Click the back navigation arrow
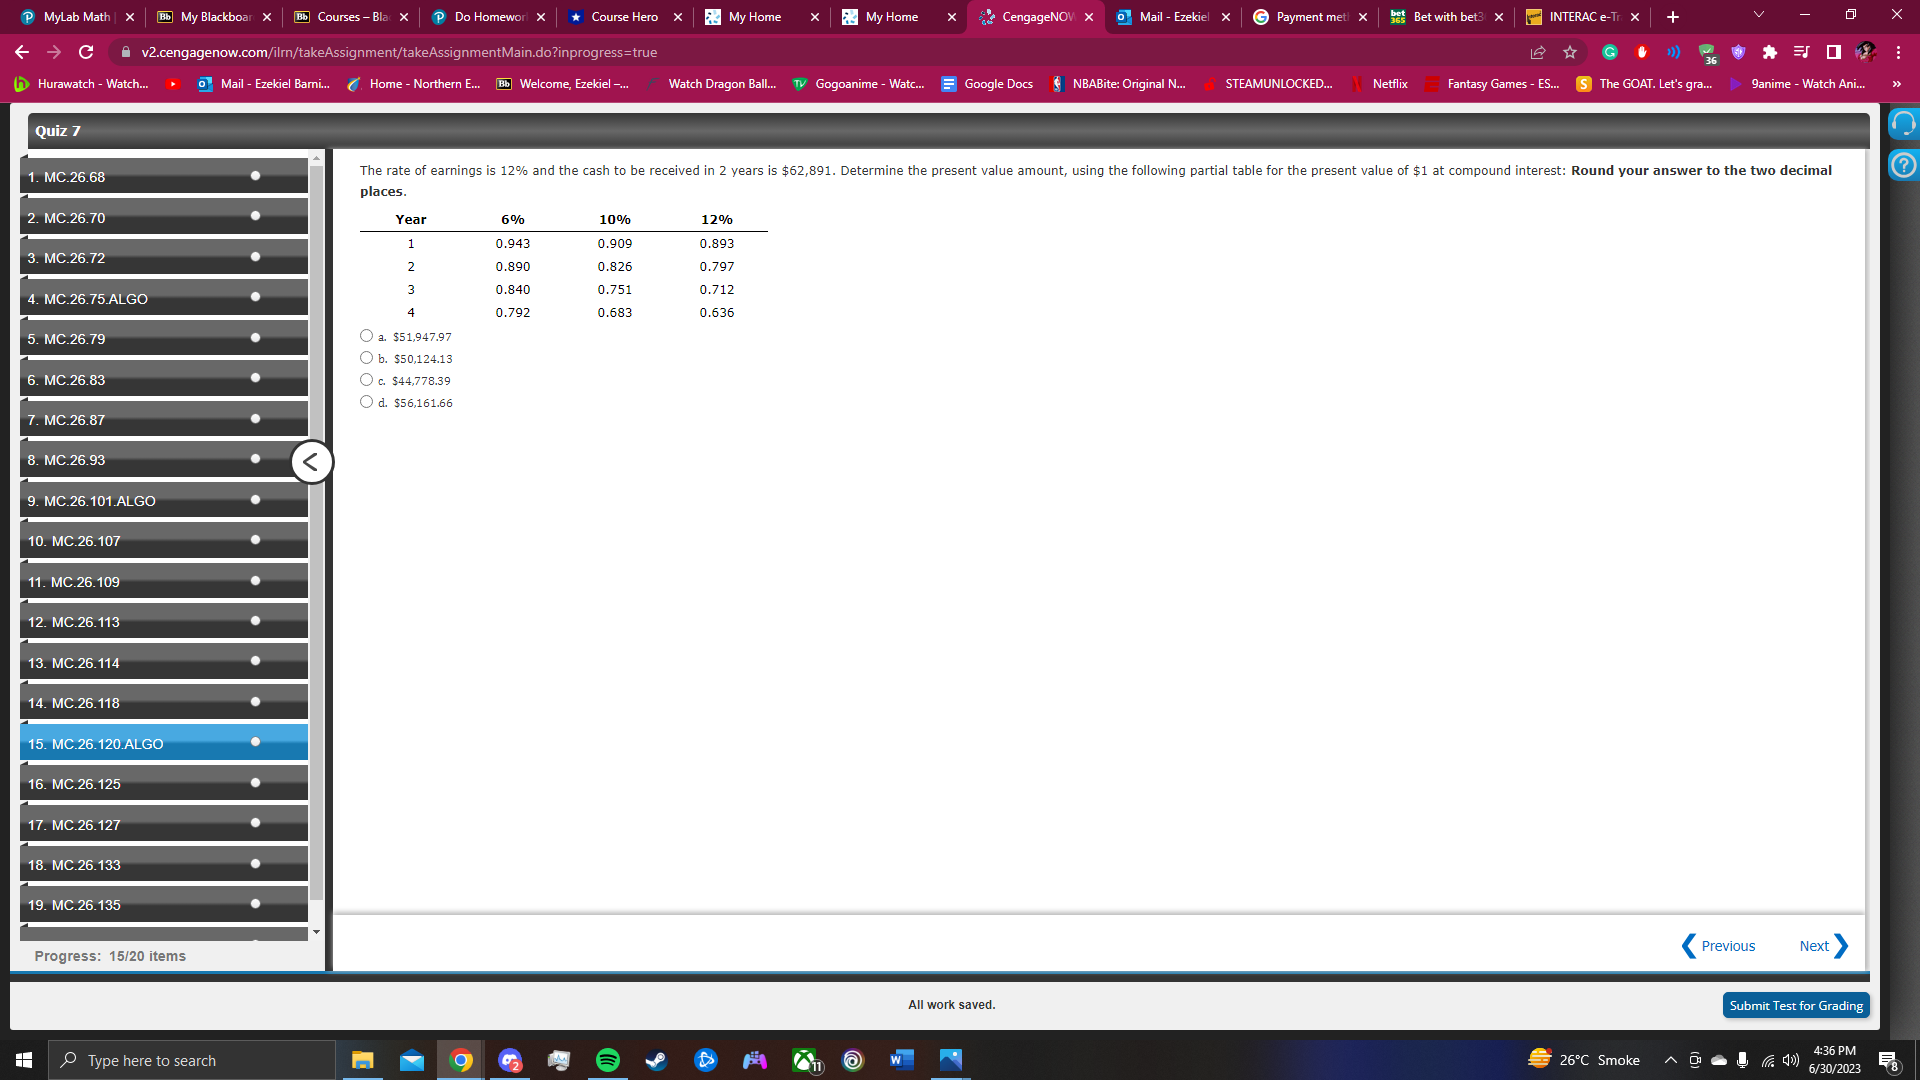 (20, 52)
